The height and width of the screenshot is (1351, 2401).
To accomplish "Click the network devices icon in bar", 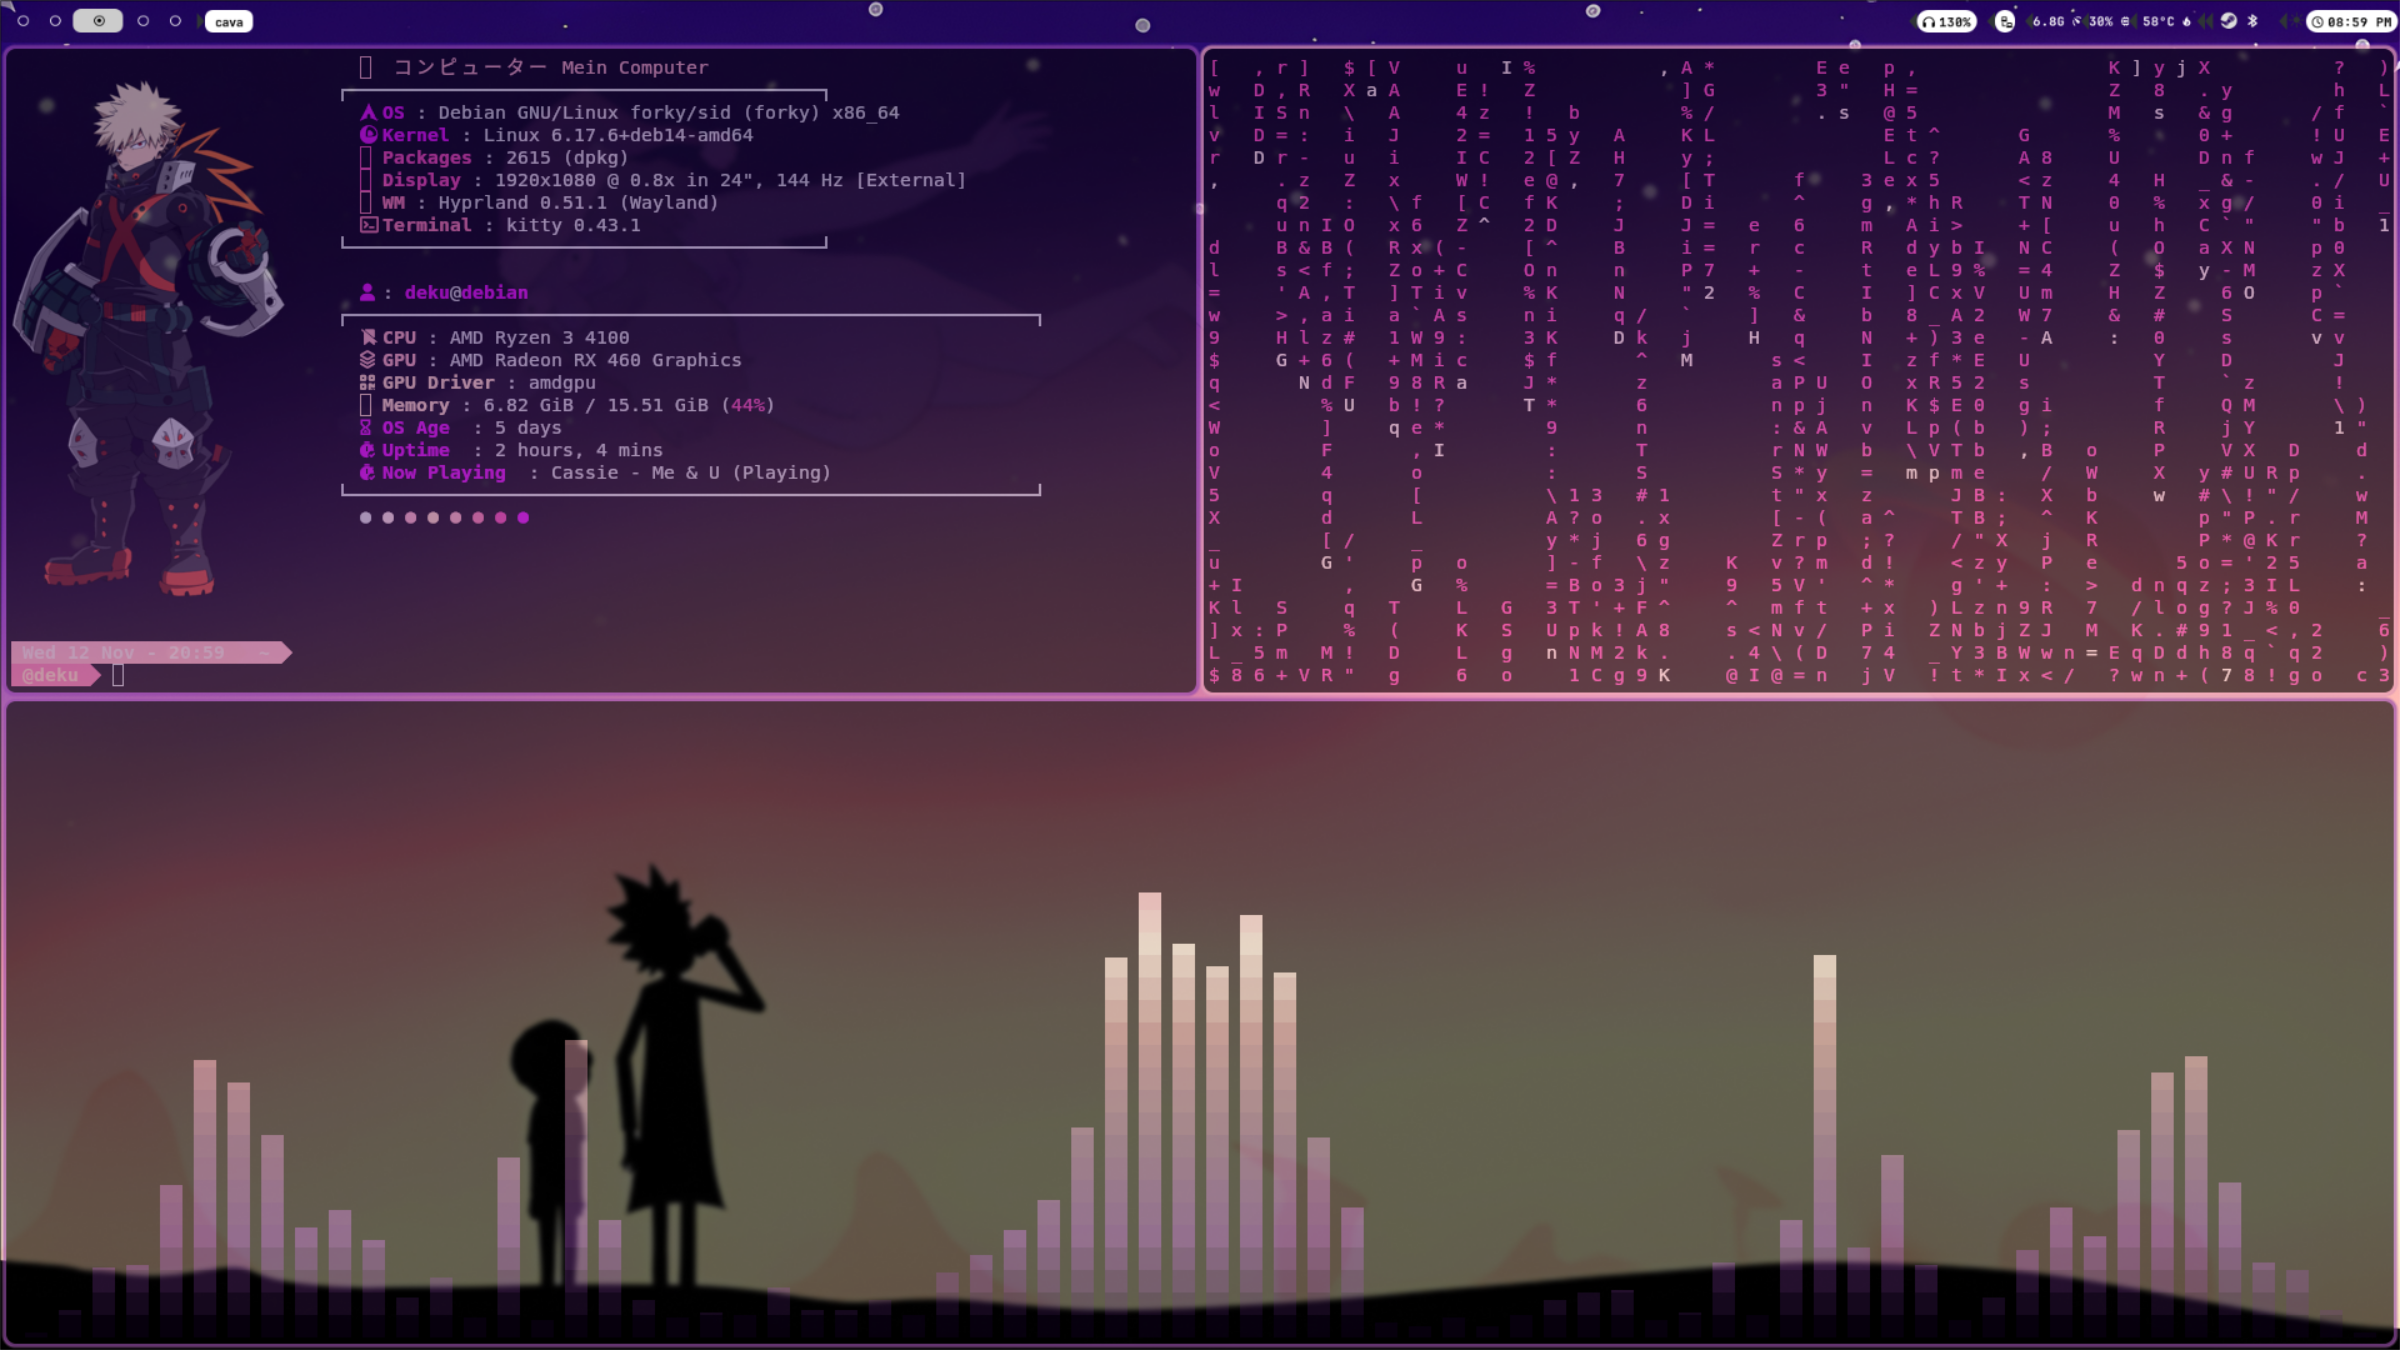I will click(2005, 22).
